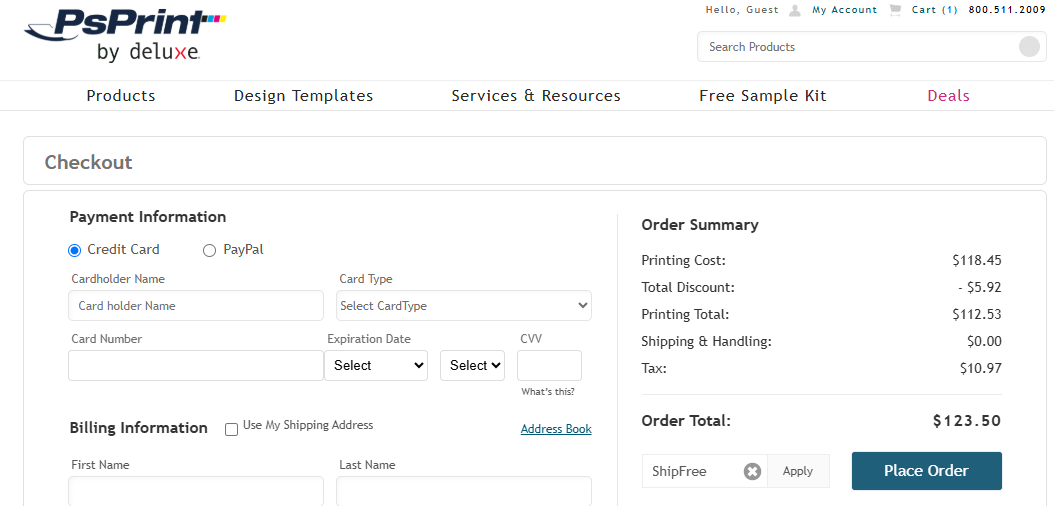Clear the ShipFree promo code with the X icon
1054x506 pixels.
[x=752, y=472]
